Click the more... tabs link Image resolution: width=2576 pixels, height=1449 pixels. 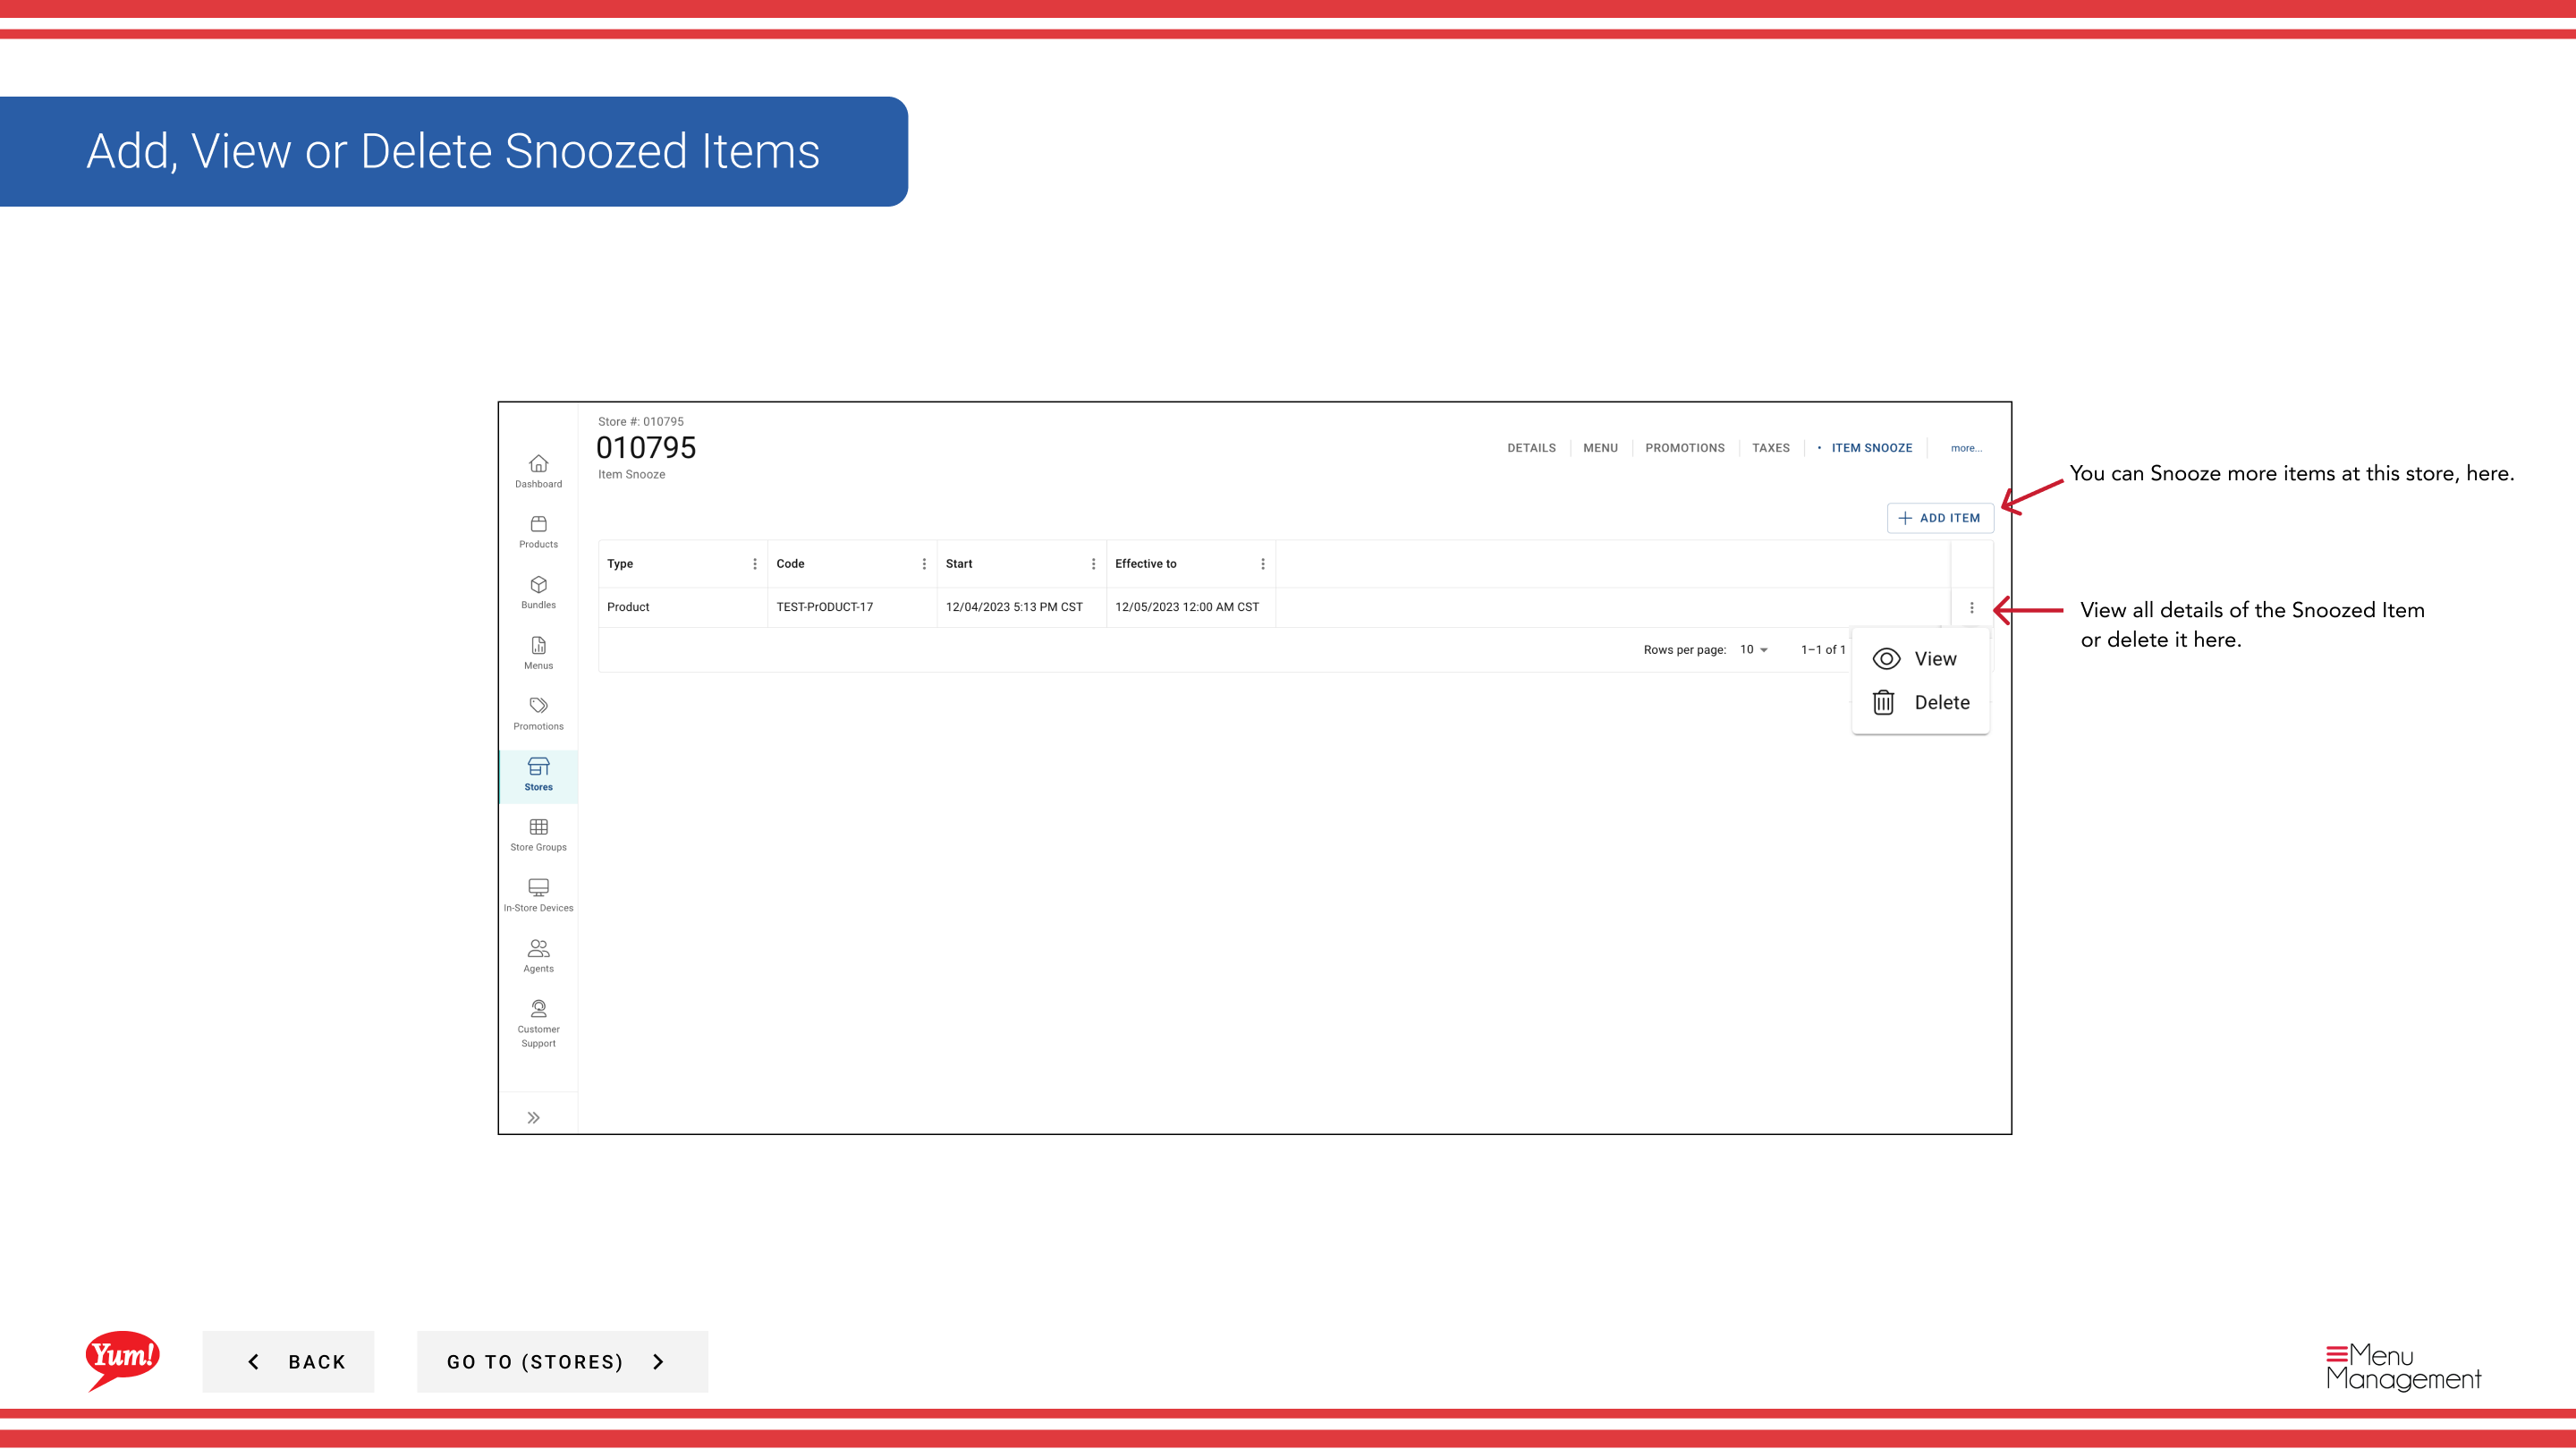coord(1966,448)
